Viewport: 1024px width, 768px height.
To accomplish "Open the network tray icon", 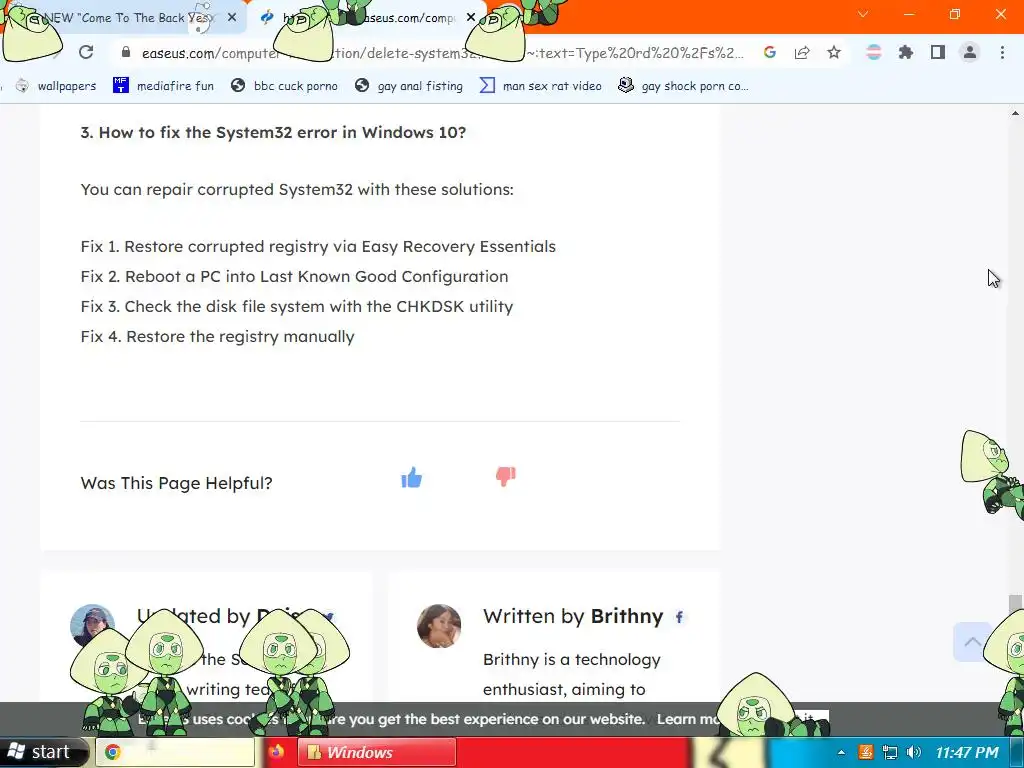I will point(889,752).
